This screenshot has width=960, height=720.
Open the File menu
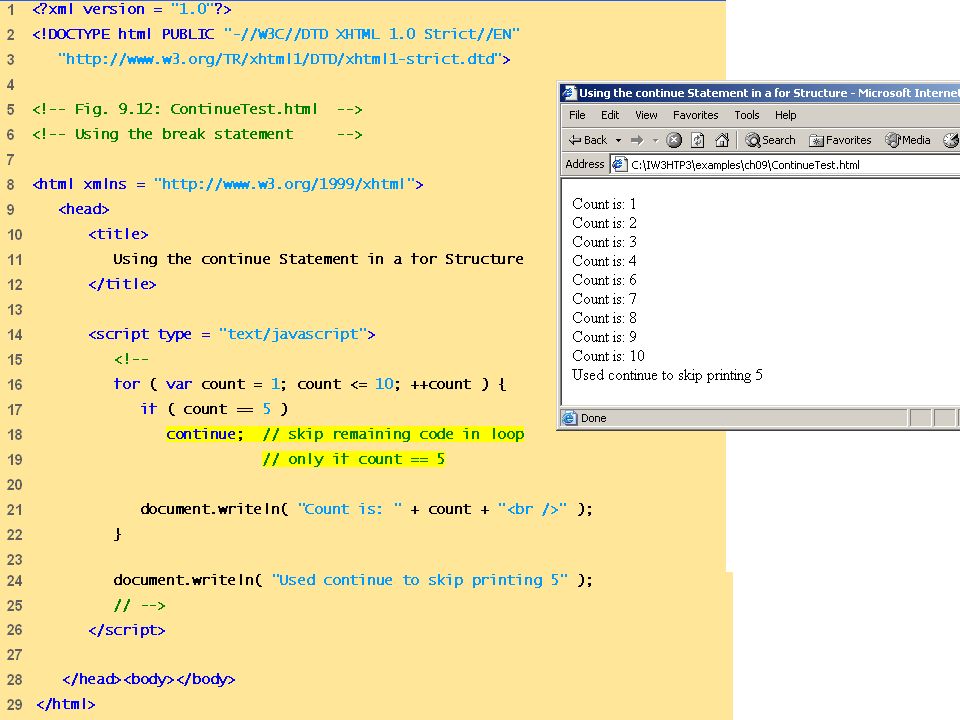[x=577, y=115]
